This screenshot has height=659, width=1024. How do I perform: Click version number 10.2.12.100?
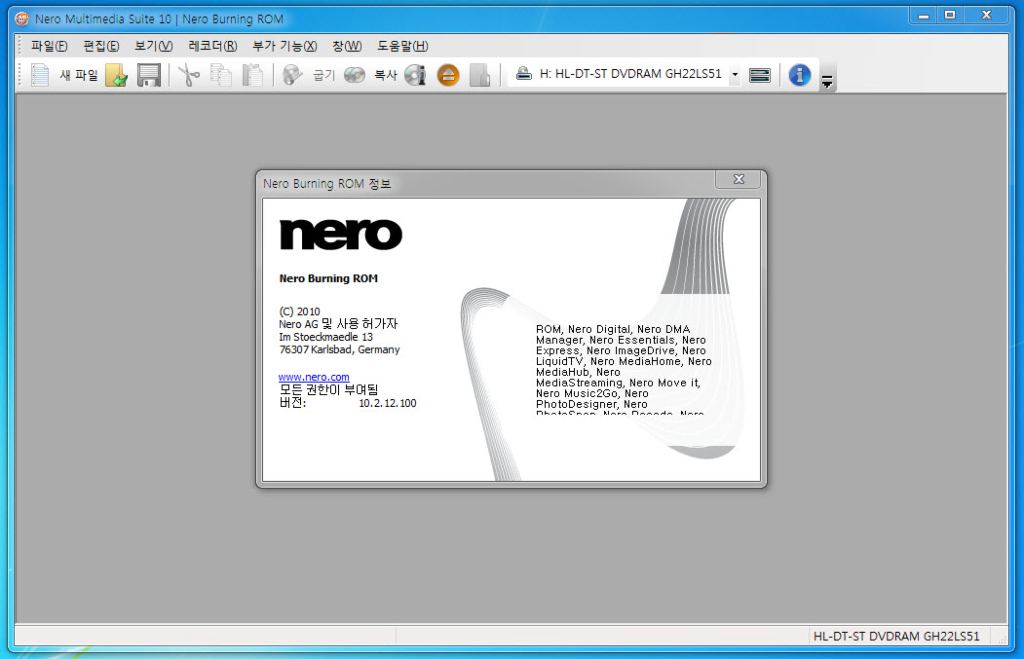(x=387, y=404)
